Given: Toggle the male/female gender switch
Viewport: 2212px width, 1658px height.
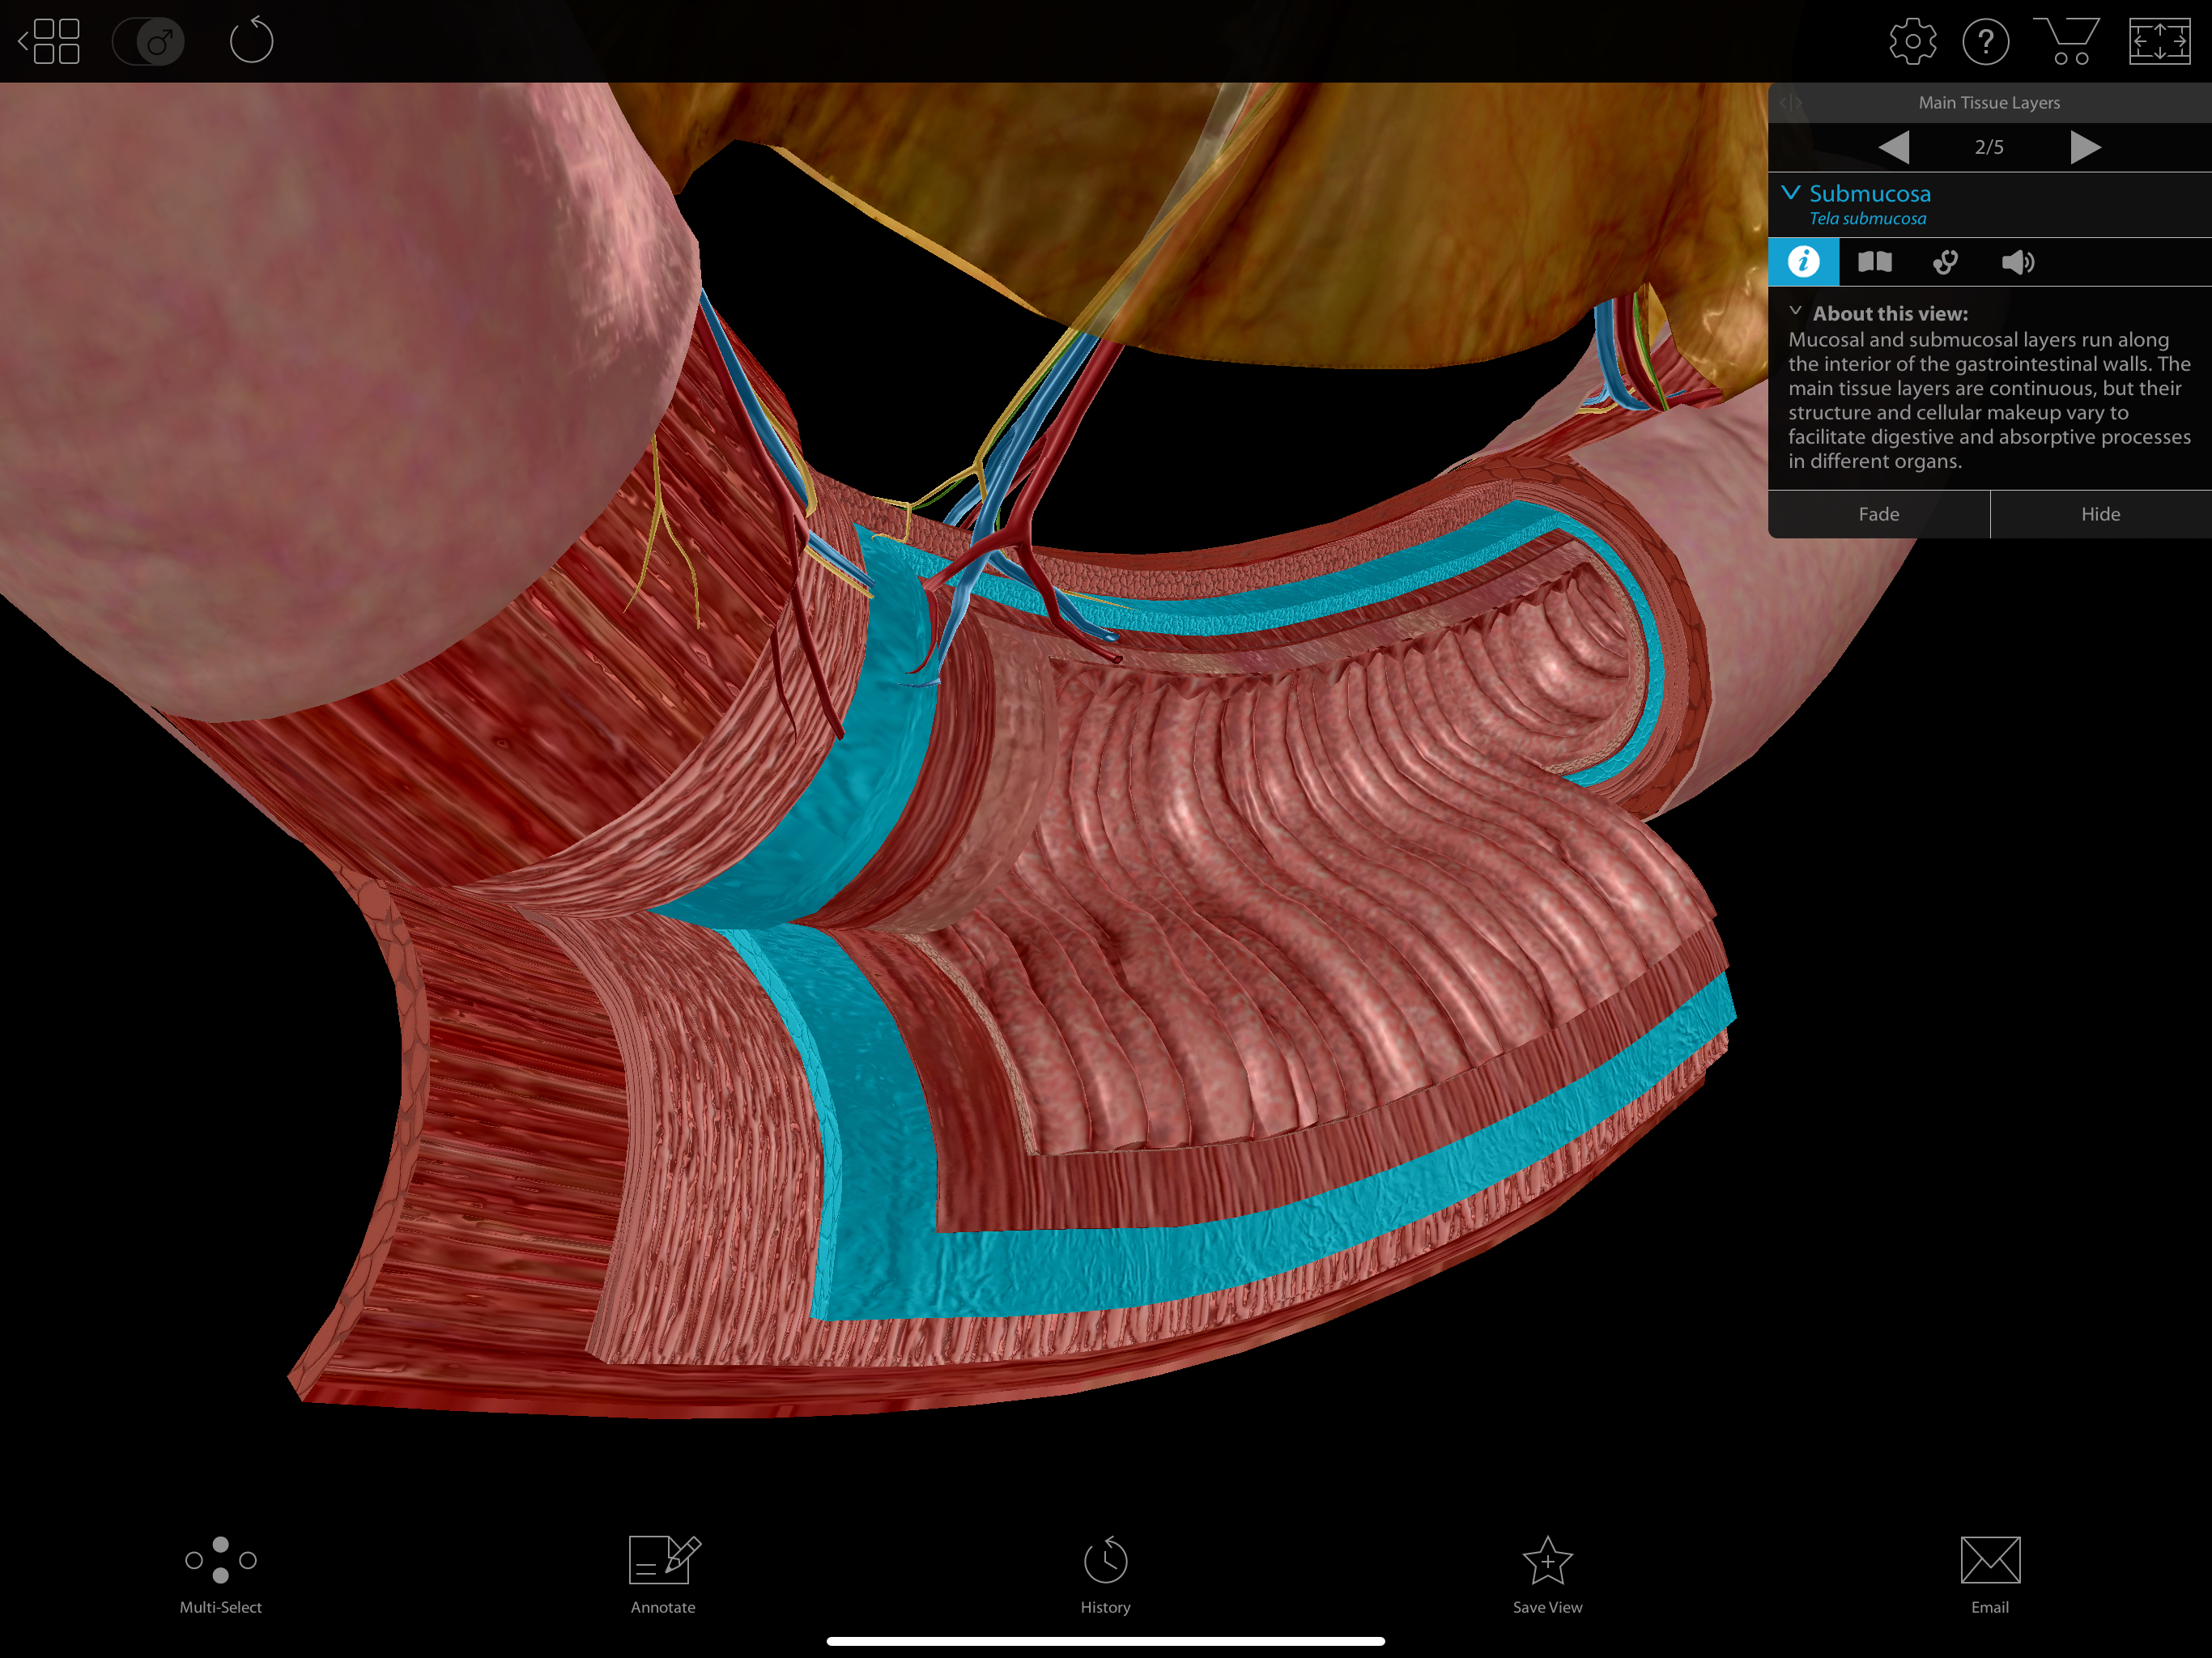Looking at the screenshot, I should pyautogui.click(x=149, y=42).
